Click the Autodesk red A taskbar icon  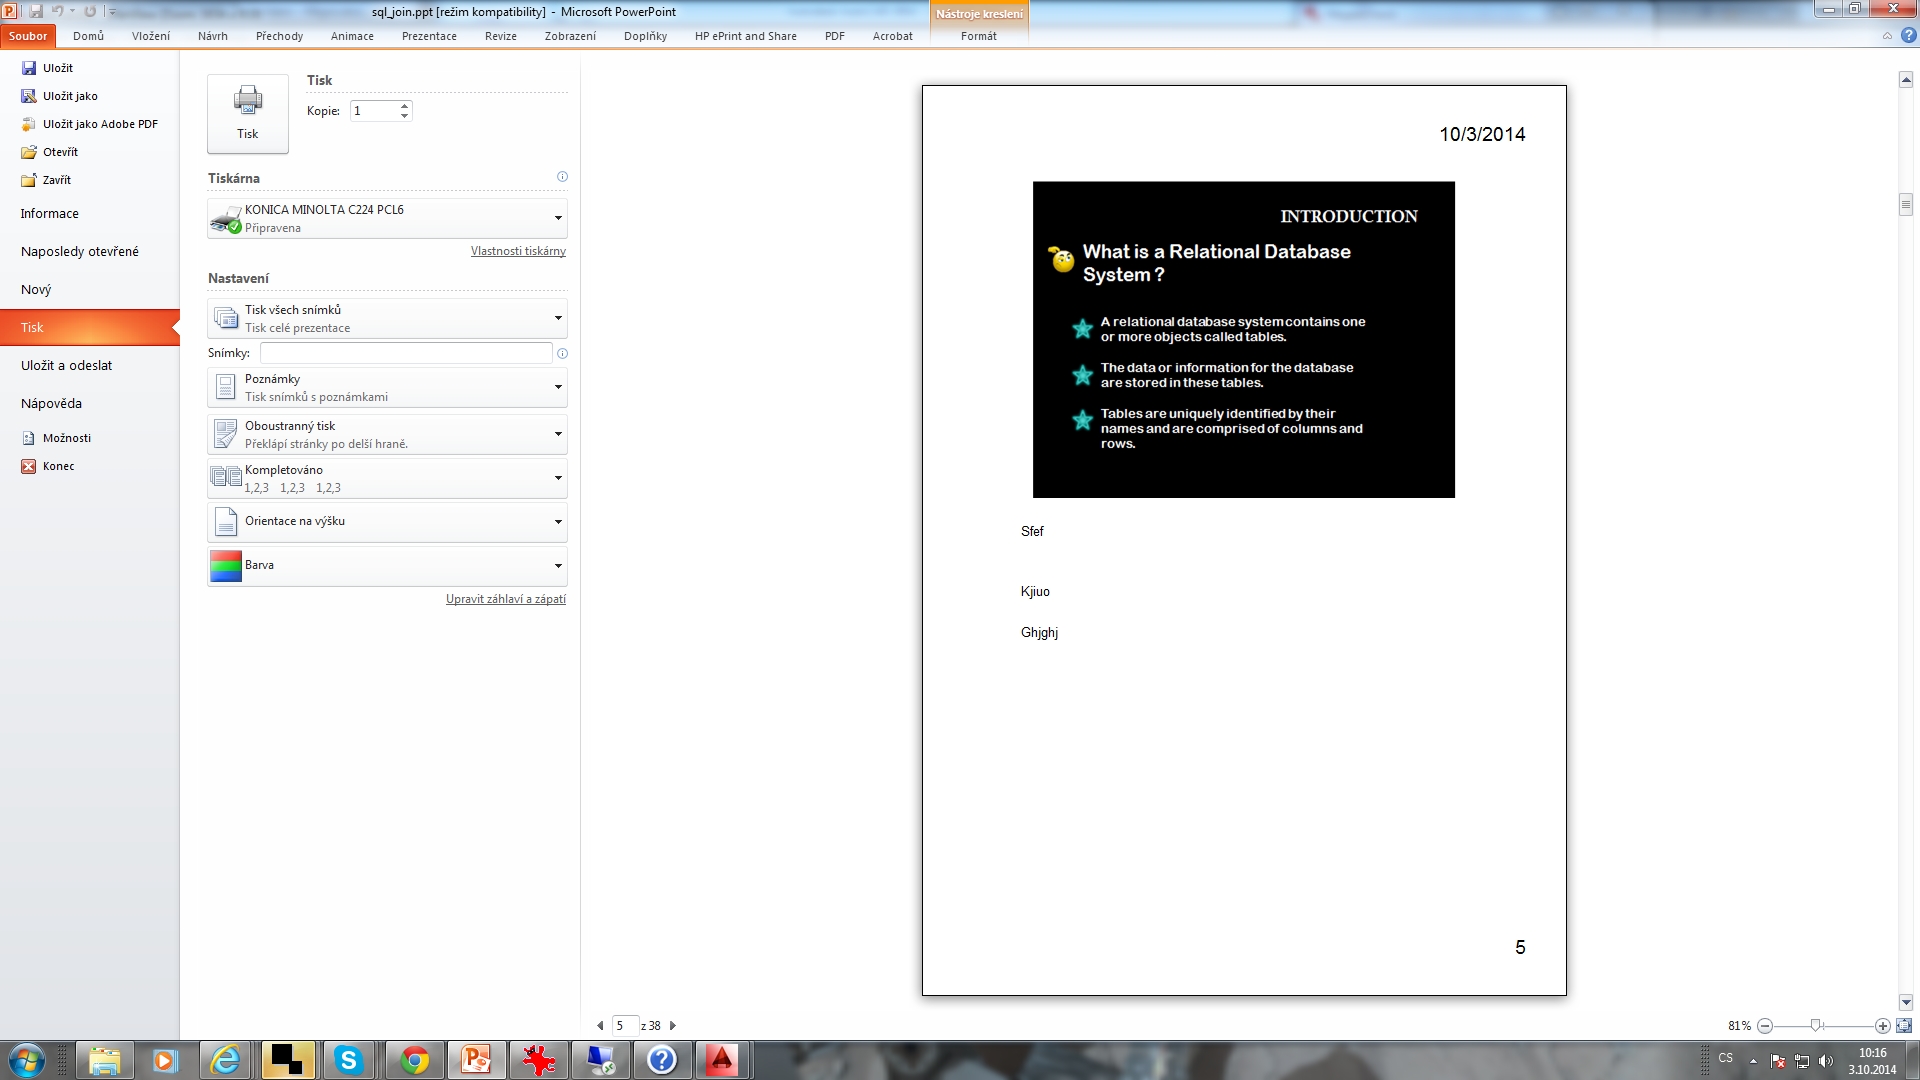coord(721,1060)
